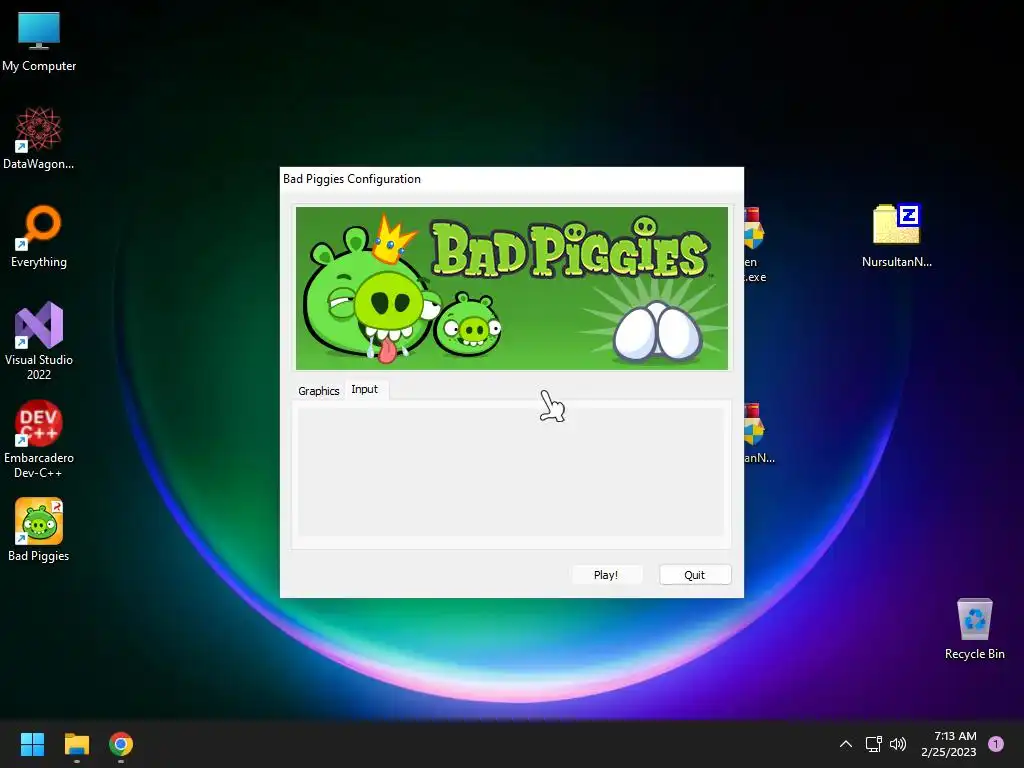Click the Quit button
The width and height of the screenshot is (1024, 768).
pos(695,575)
